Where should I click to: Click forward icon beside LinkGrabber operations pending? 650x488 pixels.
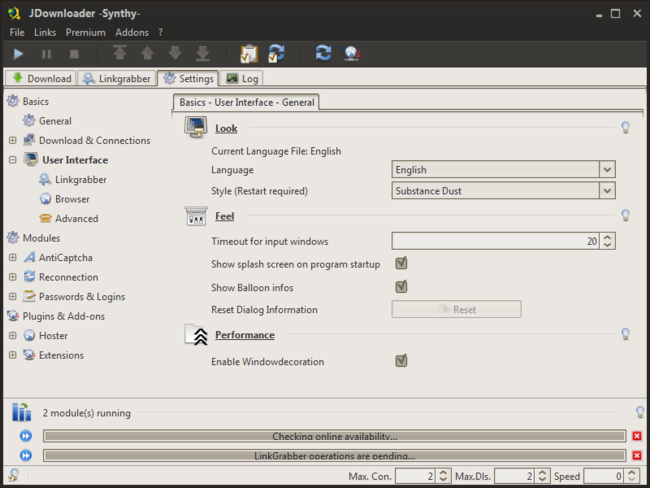point(26,456)
